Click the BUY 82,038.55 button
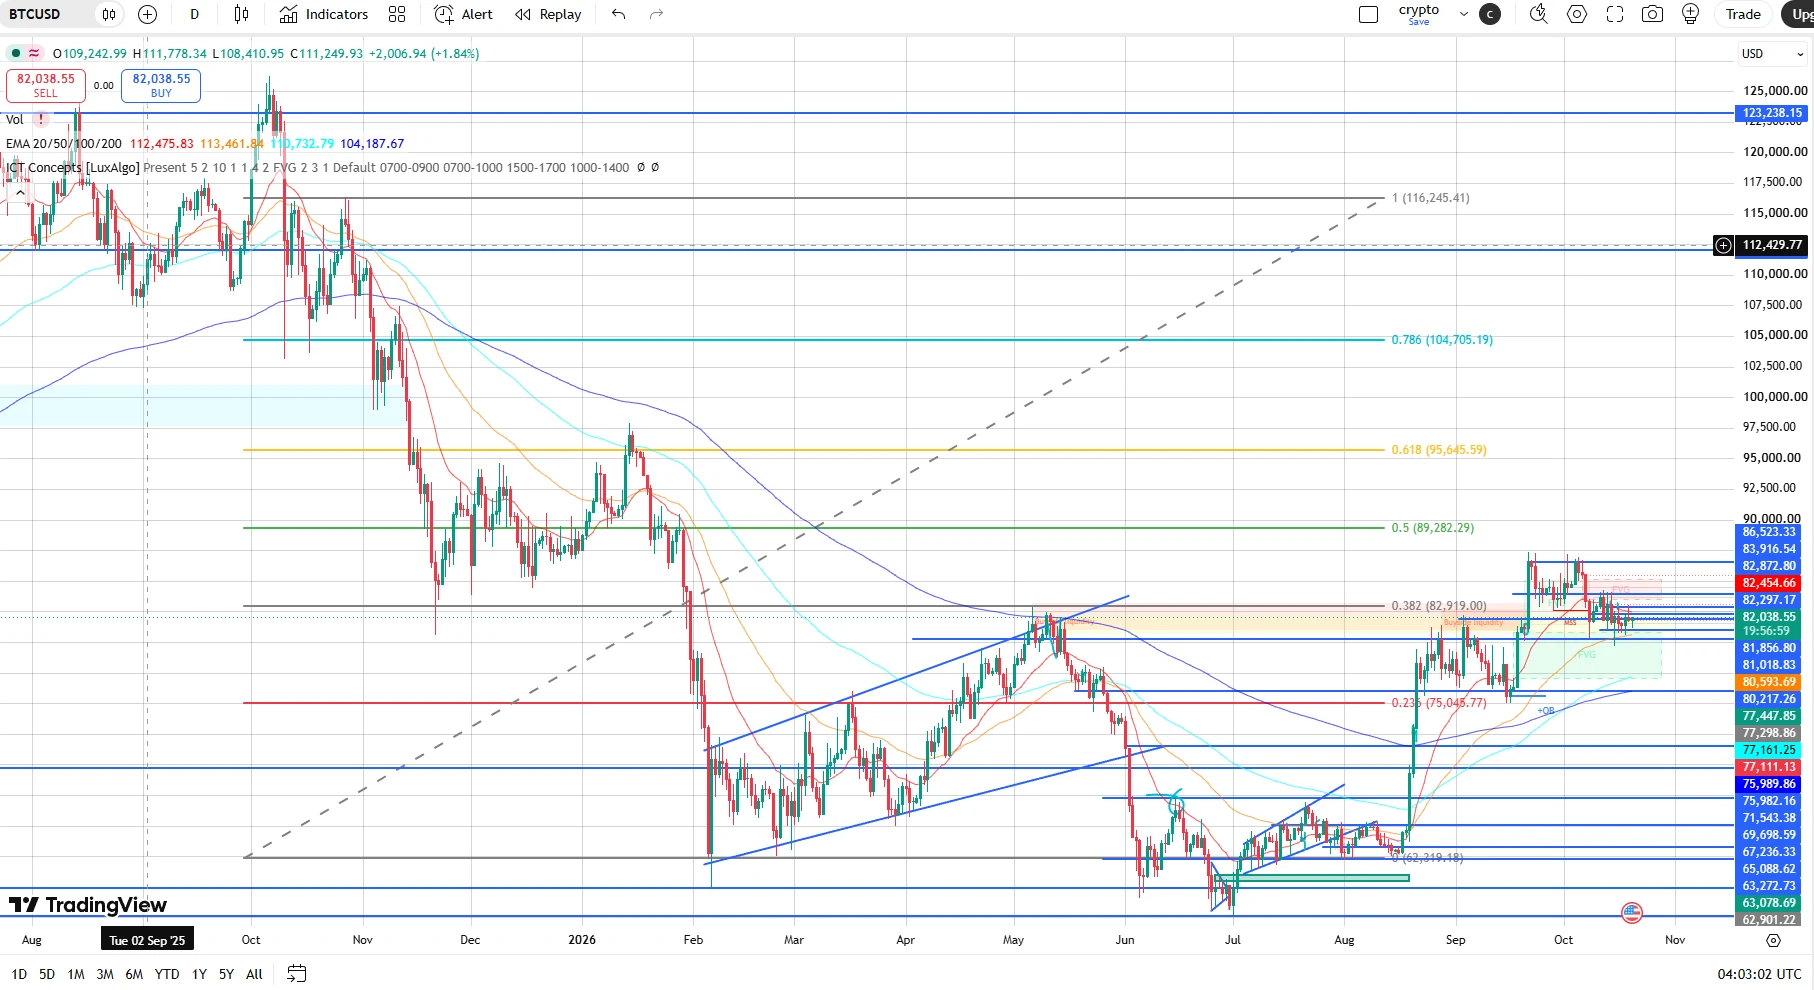1814x990 pixels. (x=161, y=86)
